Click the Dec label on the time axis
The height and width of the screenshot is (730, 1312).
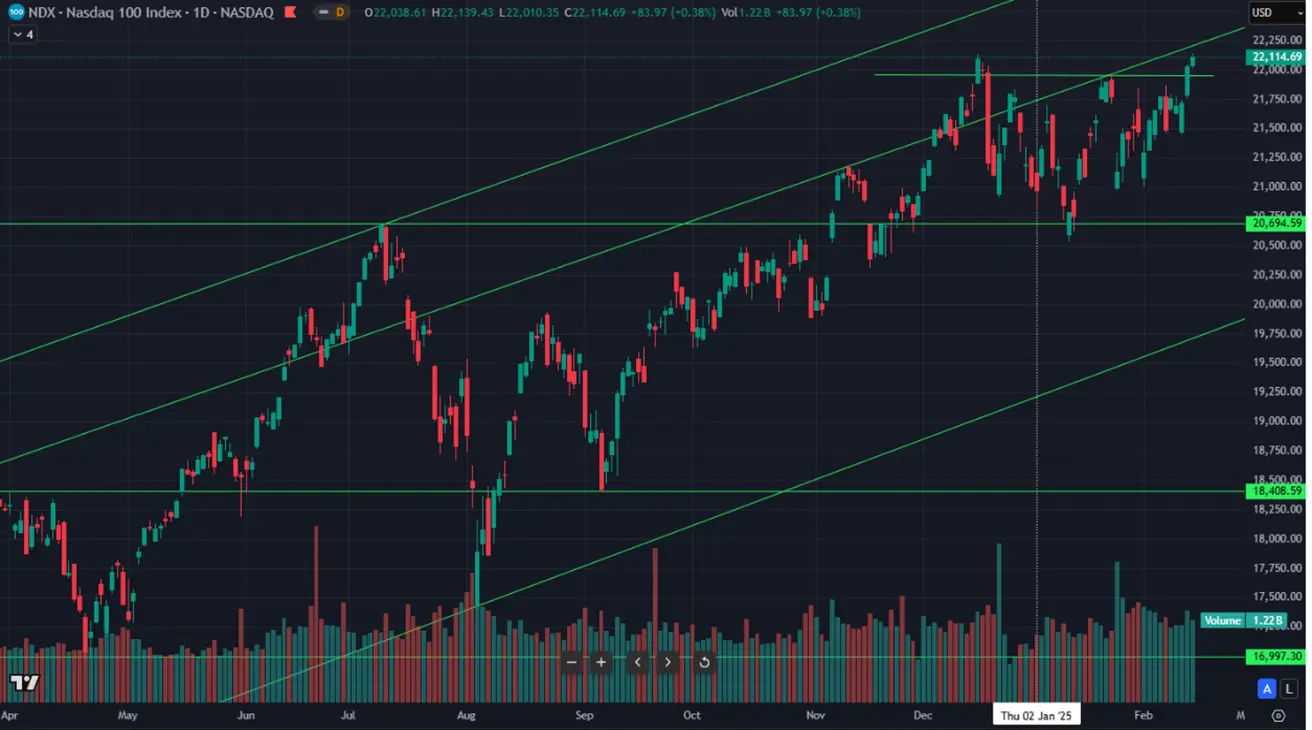(x=922, y=715)
